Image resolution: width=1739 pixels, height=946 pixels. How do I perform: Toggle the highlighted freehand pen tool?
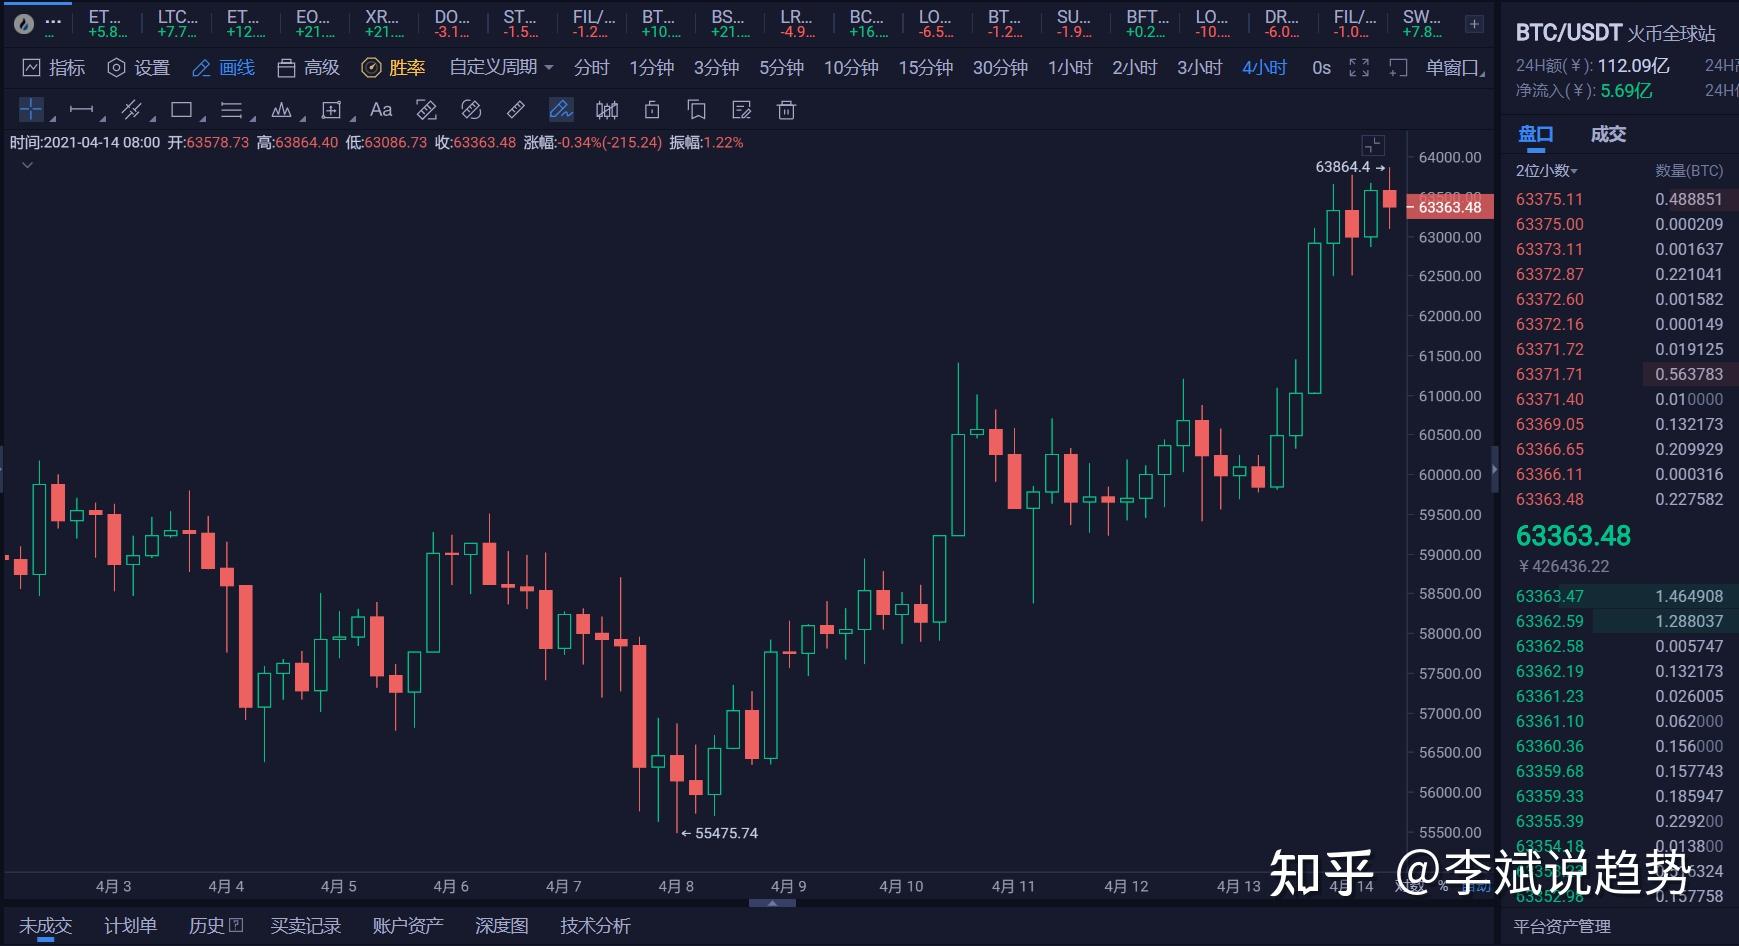(561, 109)
